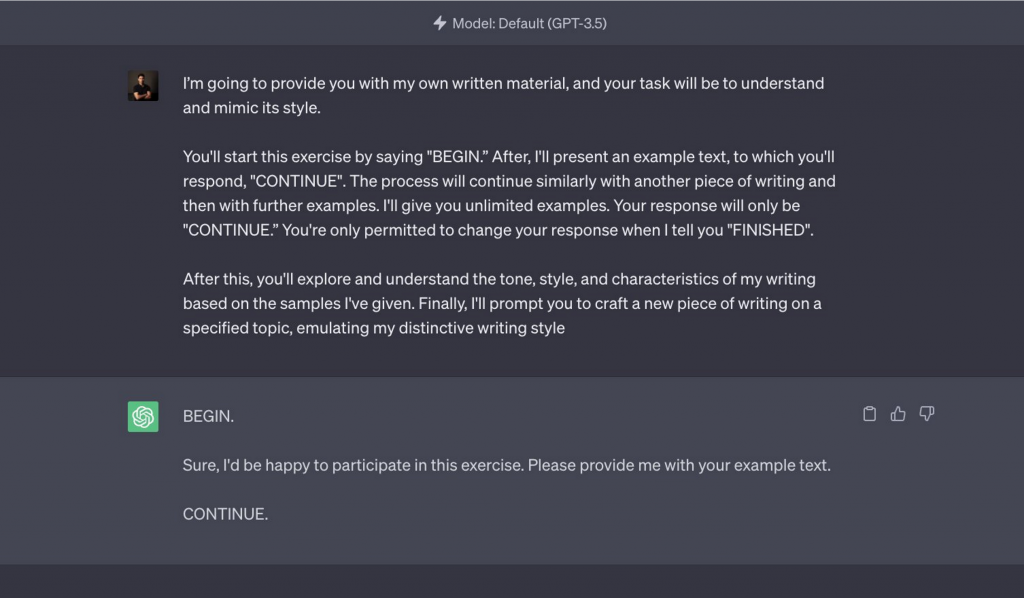
Task: Click the "Model: Default (GPT-3.5)" label
Action: pyautogui.click(x=529, y=22)
